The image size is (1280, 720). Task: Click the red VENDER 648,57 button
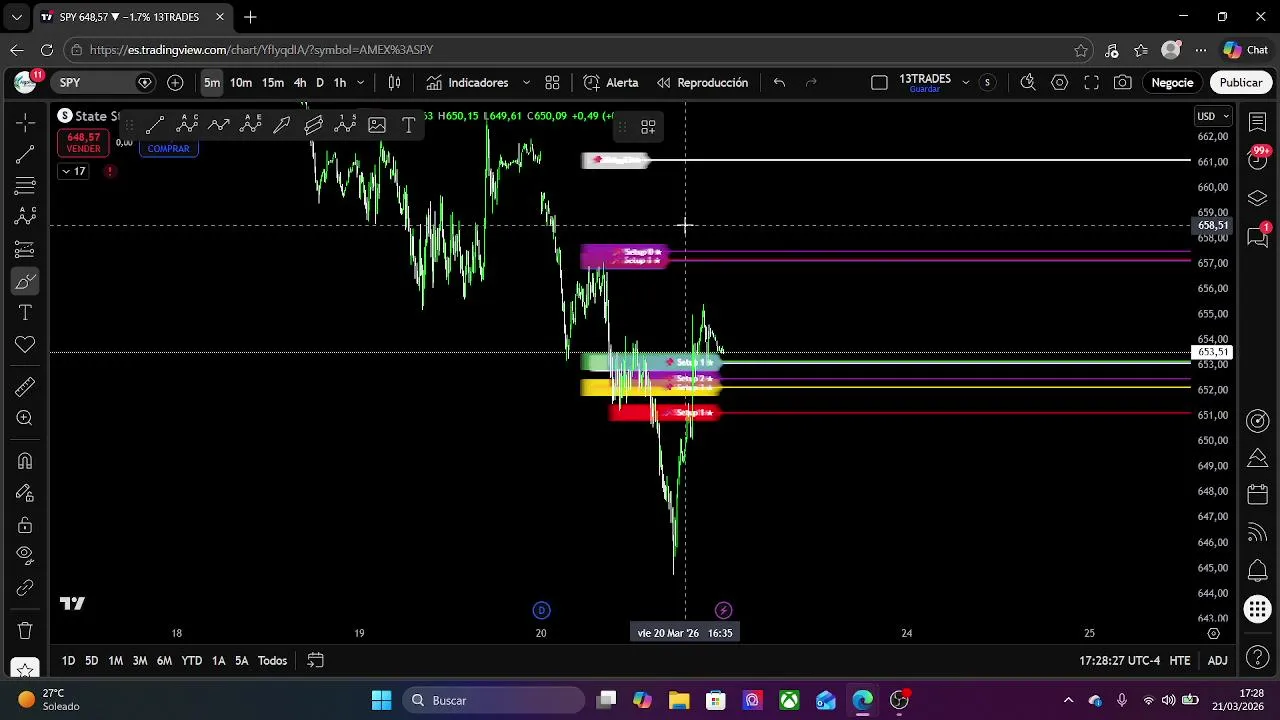click(x=84, y=142)
